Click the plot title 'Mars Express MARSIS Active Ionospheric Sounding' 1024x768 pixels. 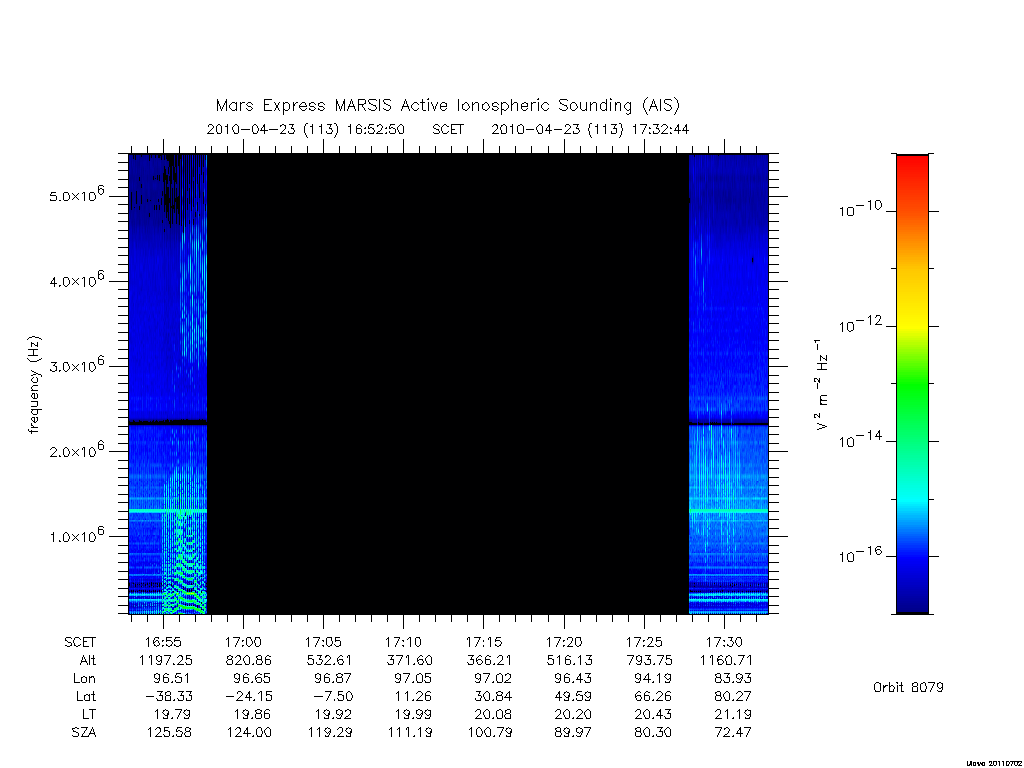424,106
